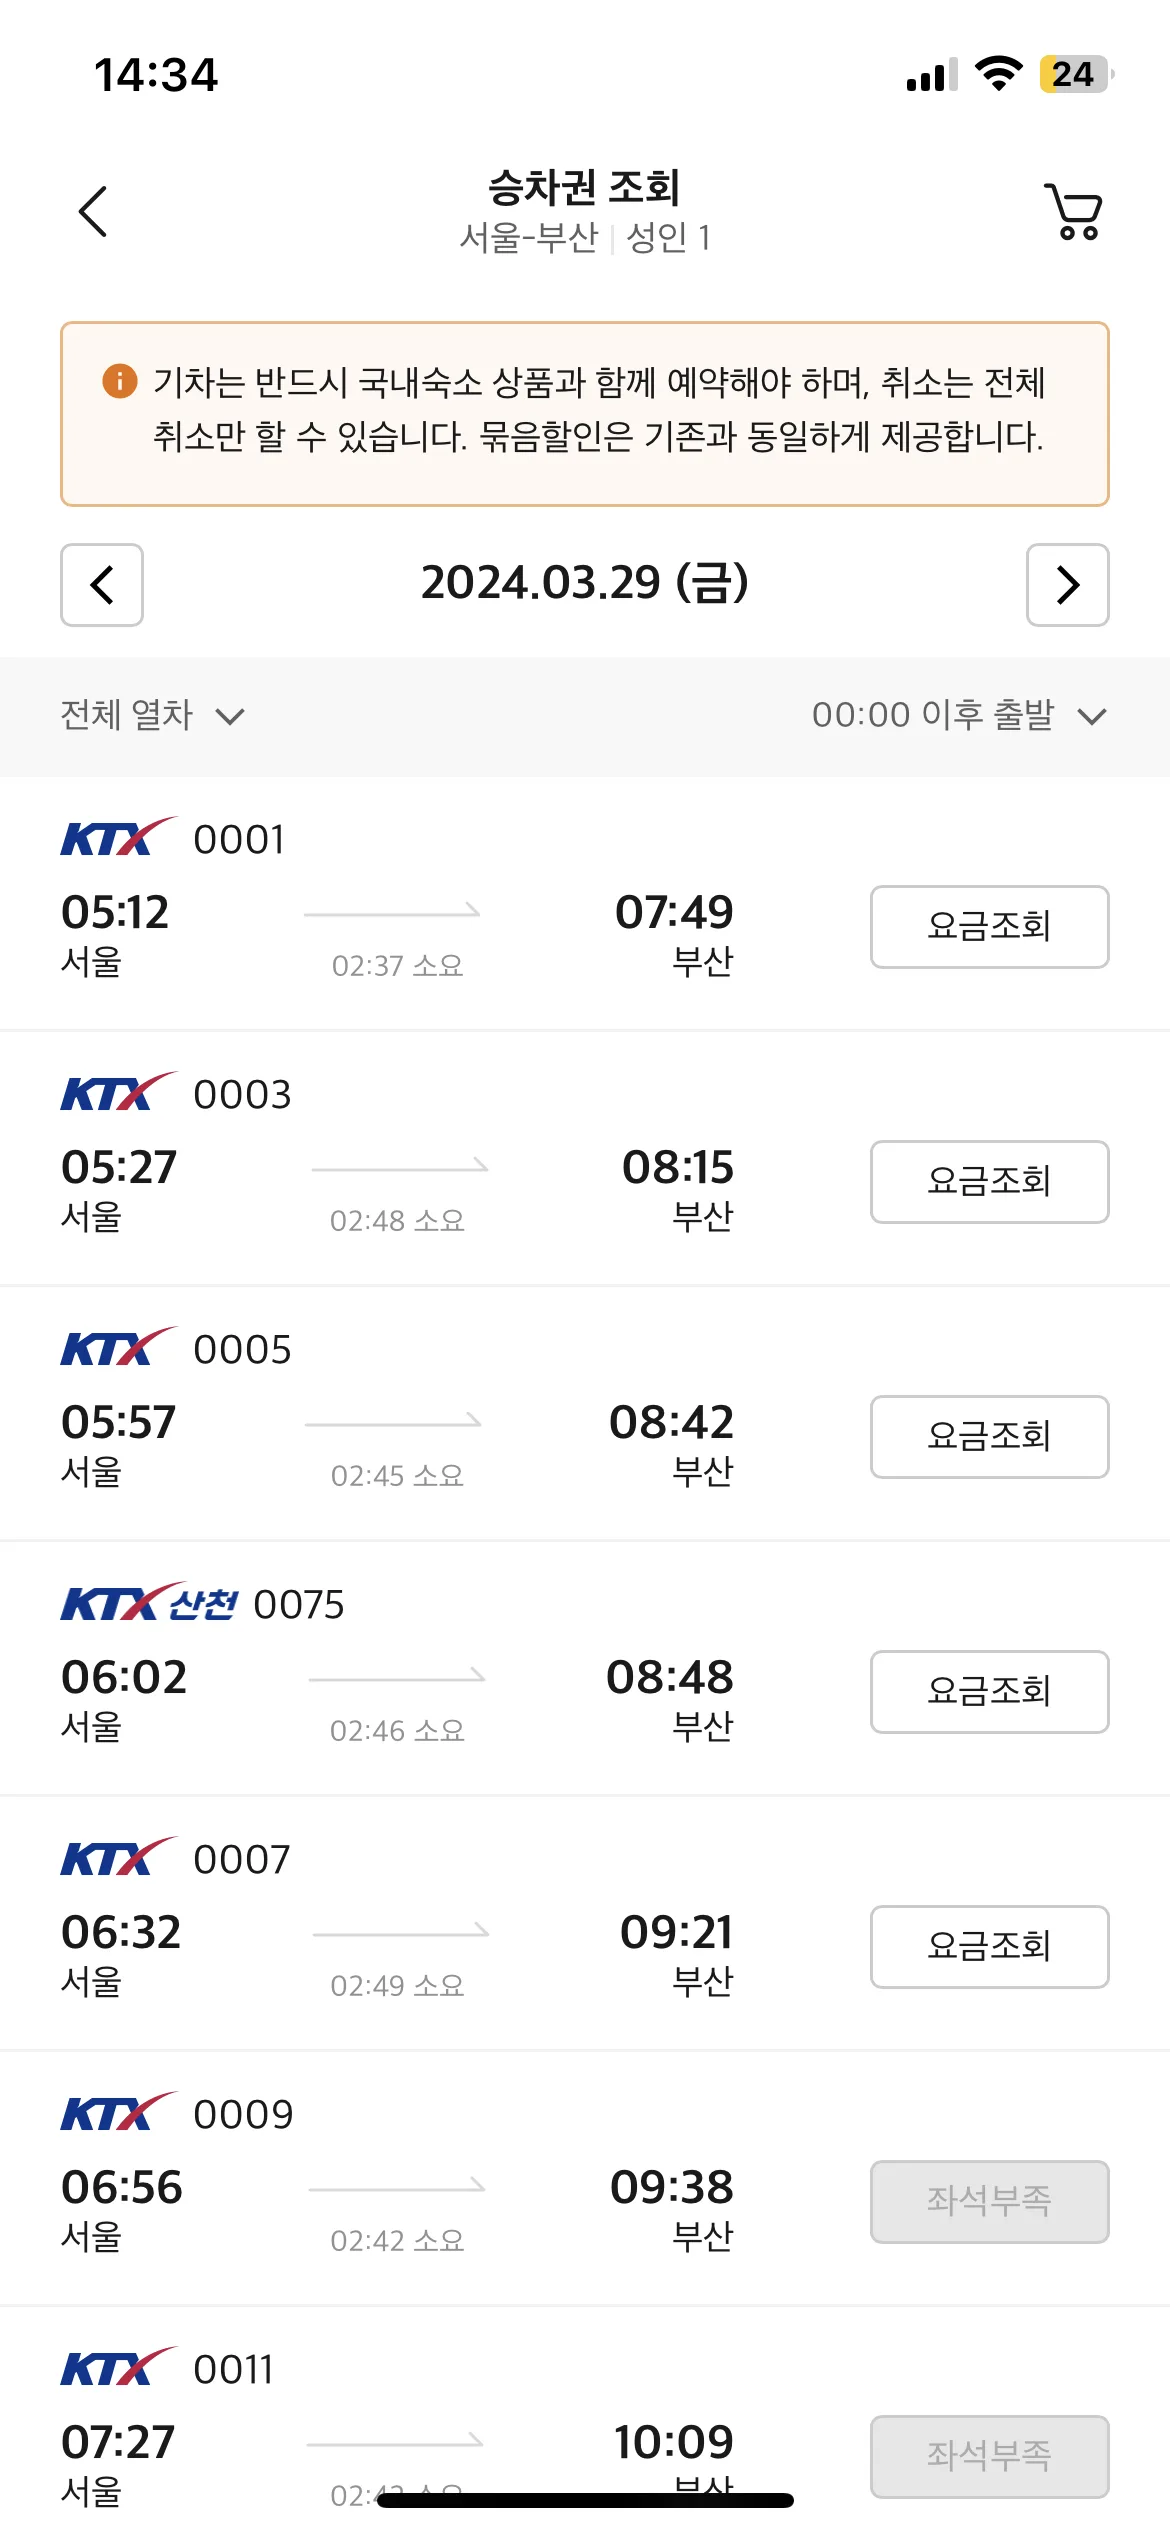Tap the KTX-산천 logo for train 0075
Image resolution: width=1170 pixels, height=2532 pixels.
[149, 1602]
